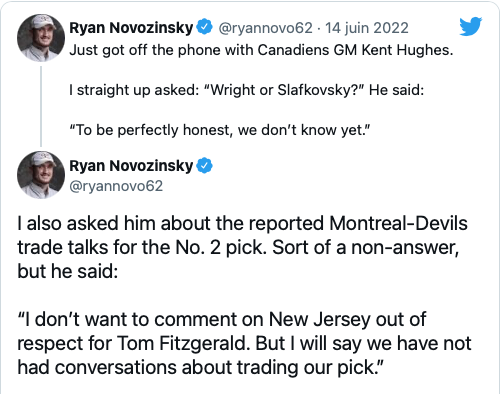500x394 pixels.
Task: Click the verified badge beside the date line
Action: (204, 27)
